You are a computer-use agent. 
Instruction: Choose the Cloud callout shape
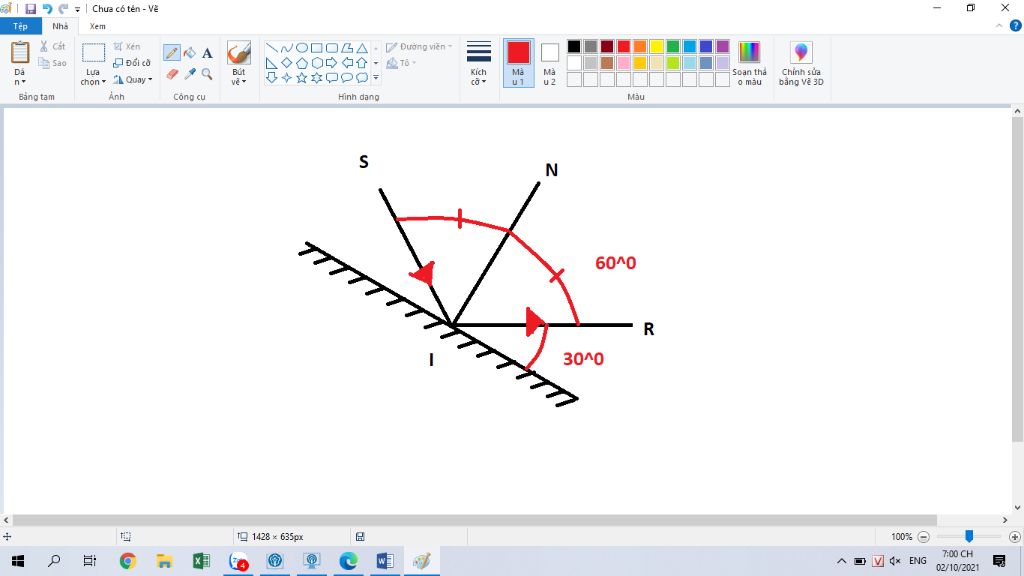[x=362, y=78]
